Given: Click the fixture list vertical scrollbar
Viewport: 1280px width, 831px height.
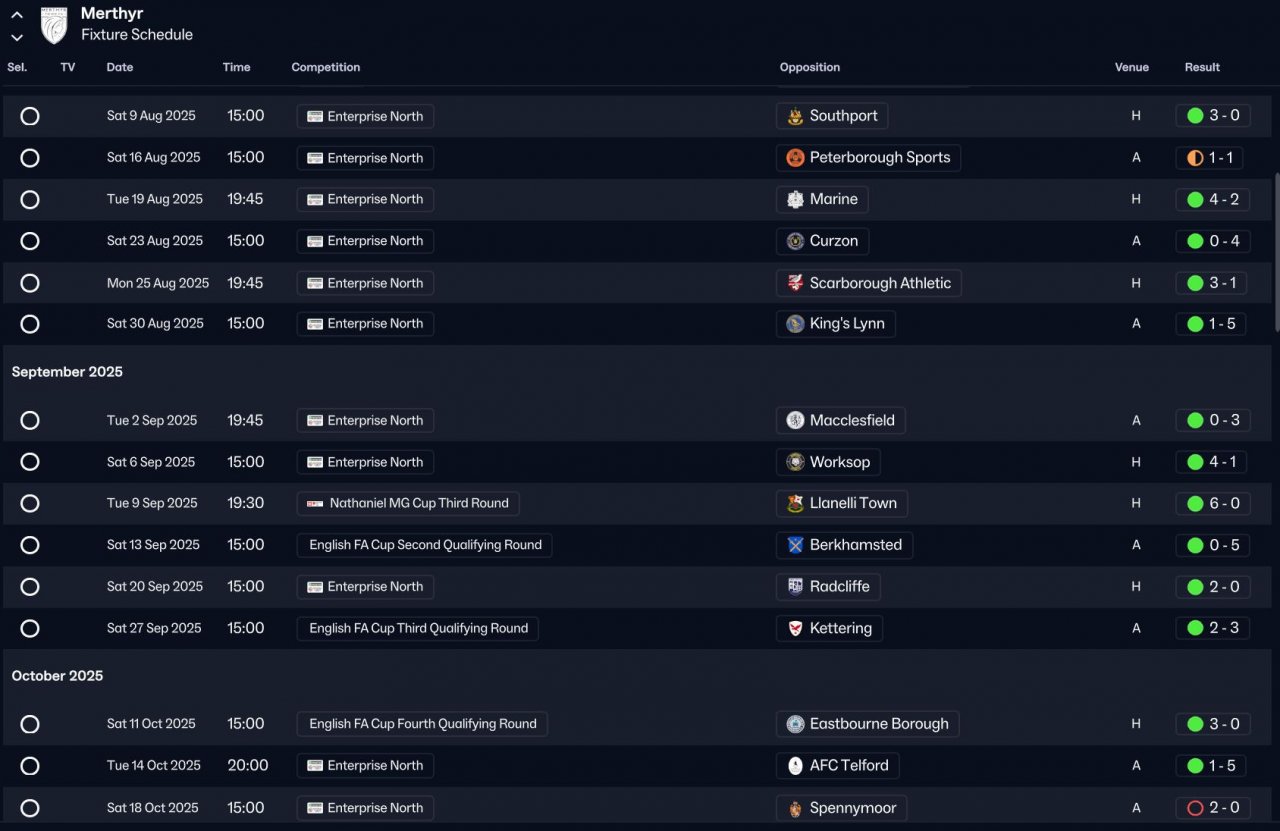Looking at the screenshot, I should tap(1276, 252).
